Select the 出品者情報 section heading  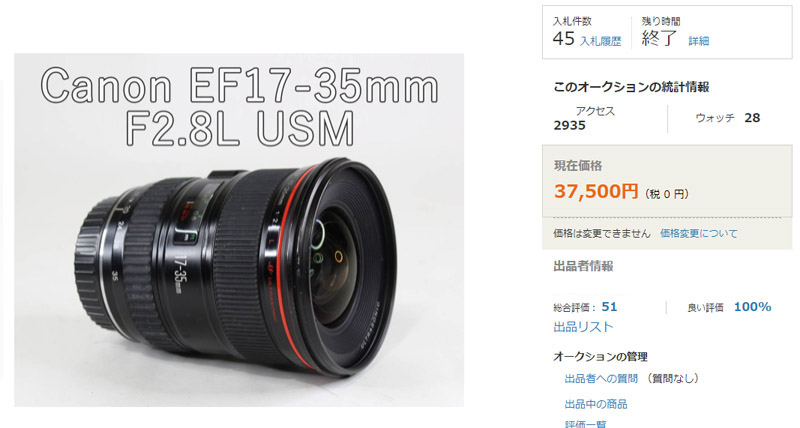pos(583,266)
